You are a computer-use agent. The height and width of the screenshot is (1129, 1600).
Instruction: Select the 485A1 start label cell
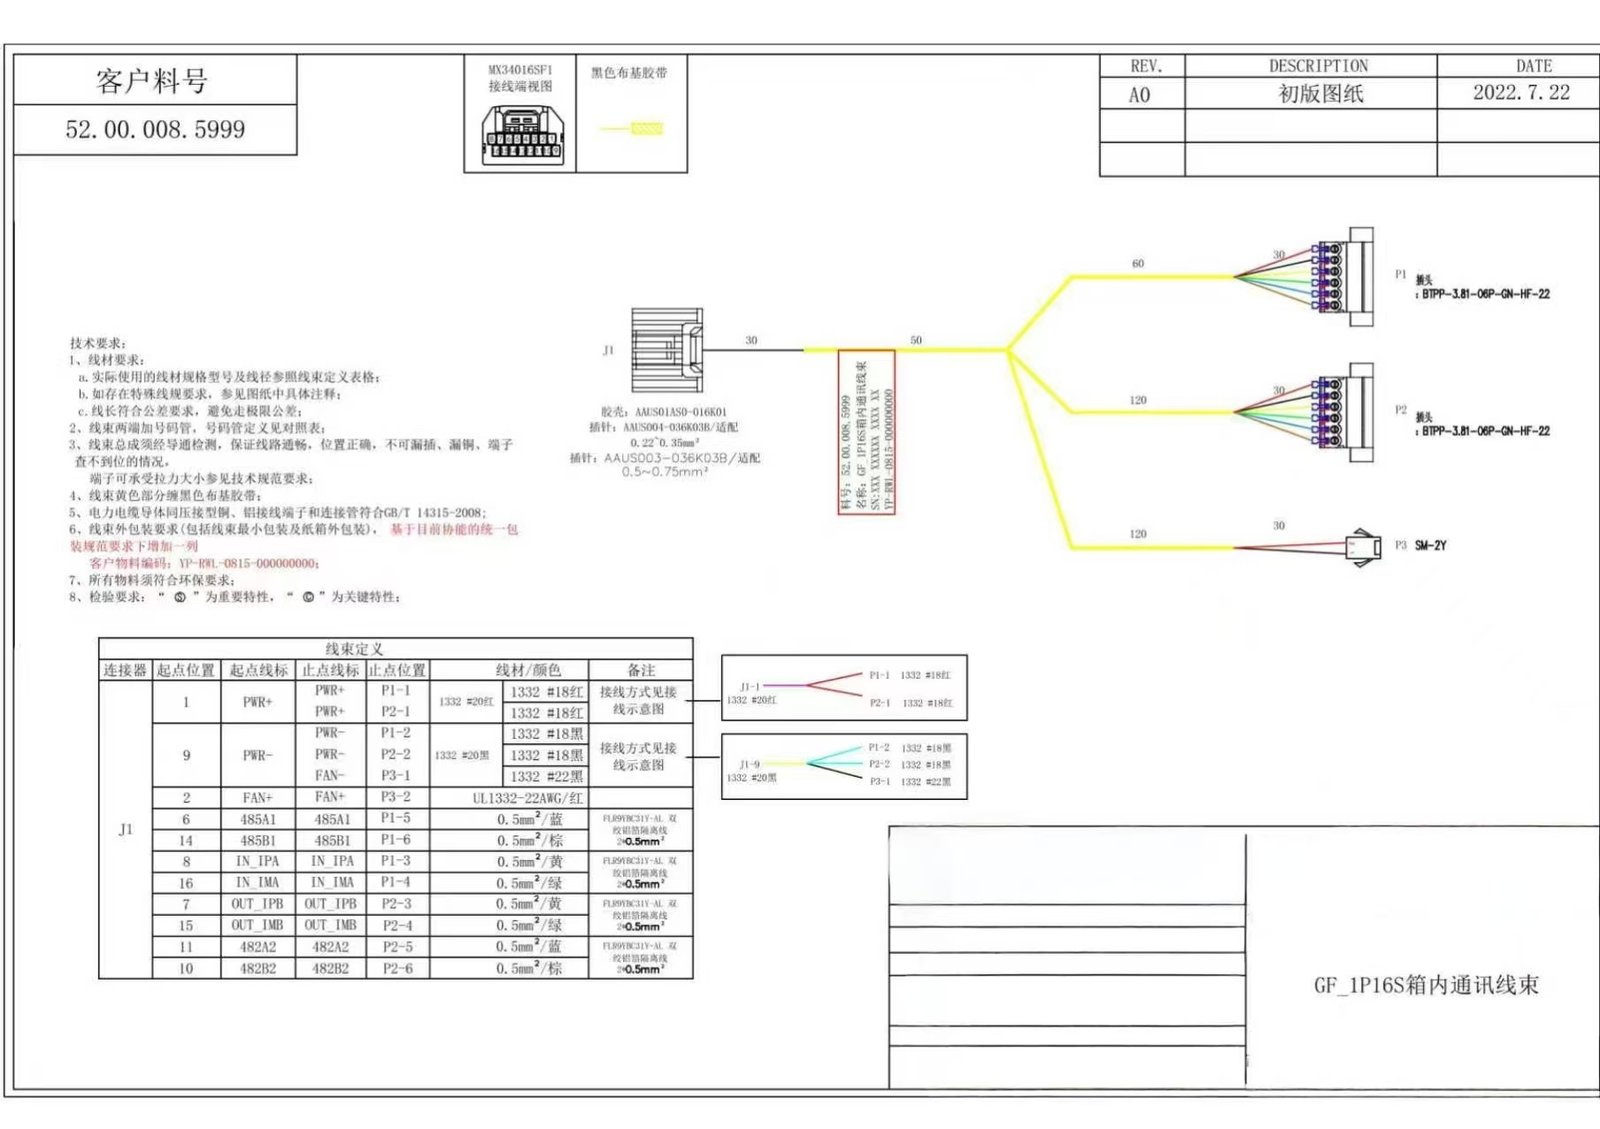click(x=258, y=819)
